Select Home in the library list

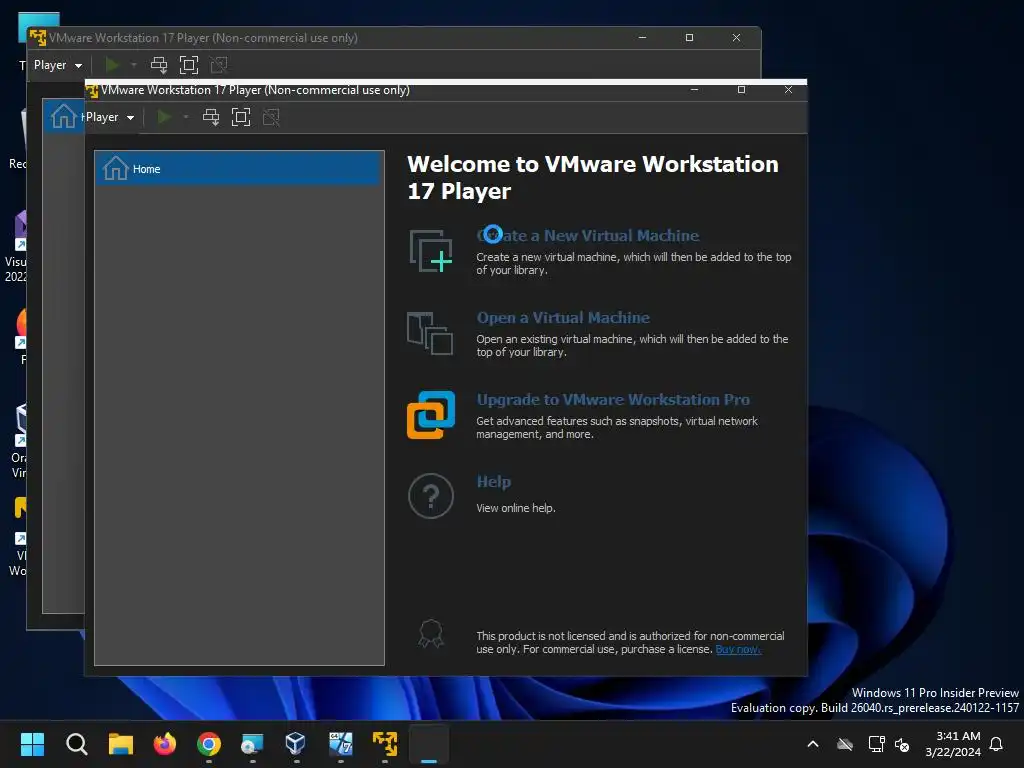[239, 168]
